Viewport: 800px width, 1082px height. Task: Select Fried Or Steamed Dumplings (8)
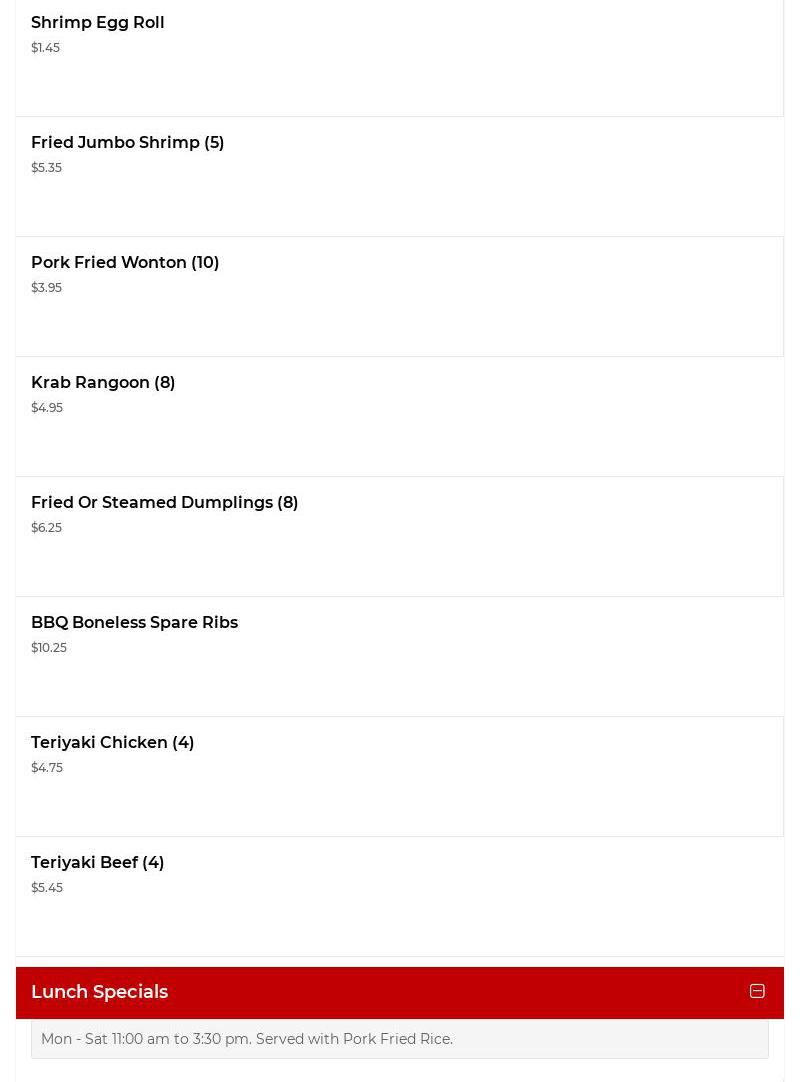pyautogui.click(x=164, y=502)
